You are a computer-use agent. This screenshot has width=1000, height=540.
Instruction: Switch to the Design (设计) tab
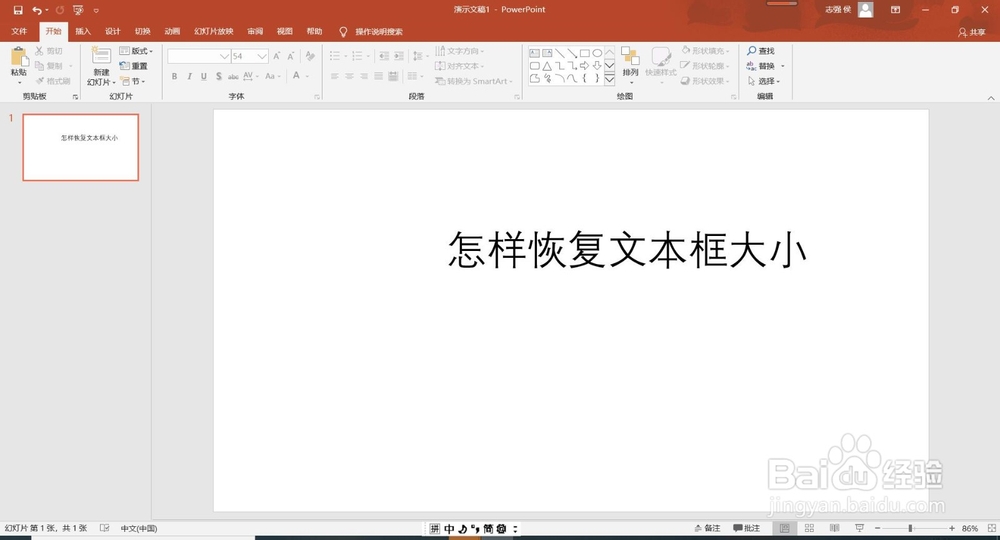(x=113, y=31)
